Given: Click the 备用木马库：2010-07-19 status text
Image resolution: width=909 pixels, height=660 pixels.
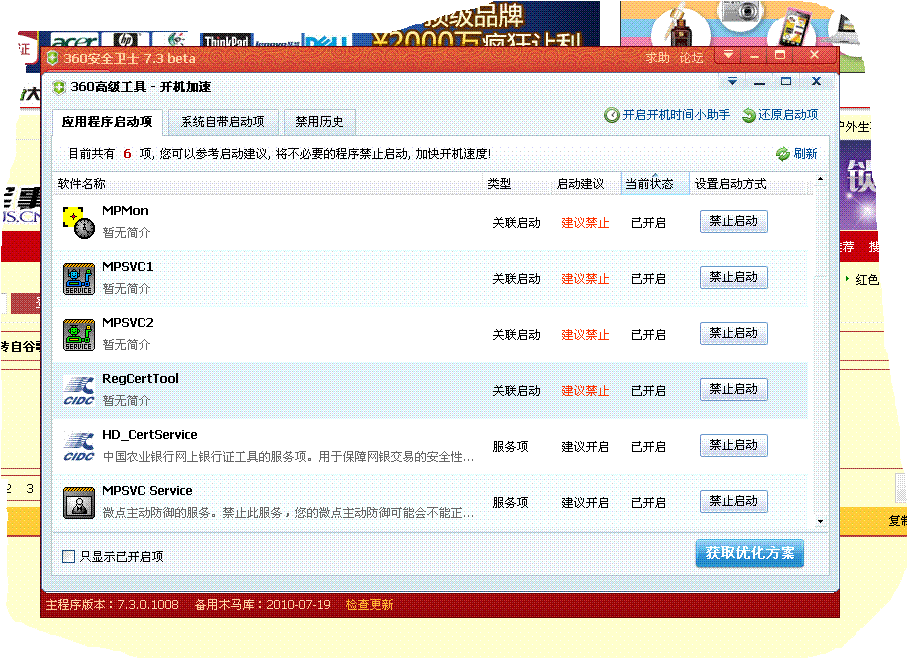Looking at the screenshot, I should click(263, 605).
